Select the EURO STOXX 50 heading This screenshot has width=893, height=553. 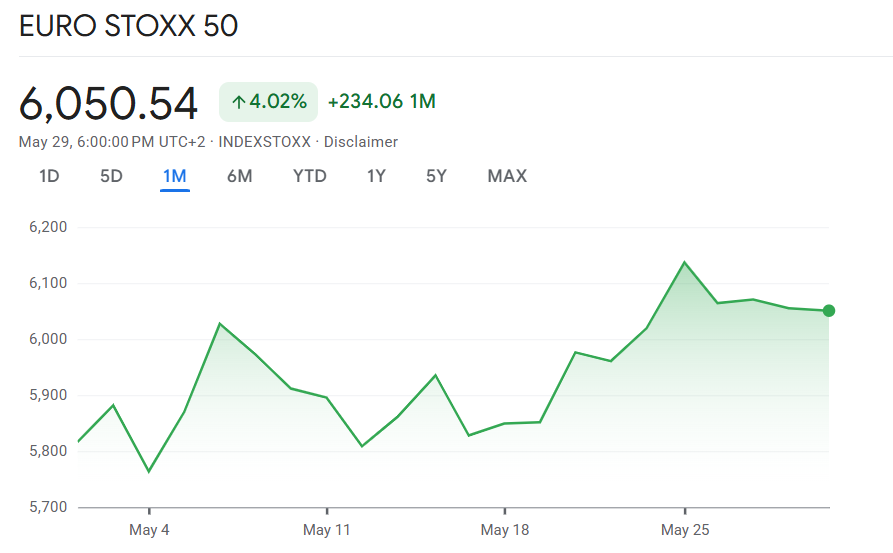tap(128, 26)
